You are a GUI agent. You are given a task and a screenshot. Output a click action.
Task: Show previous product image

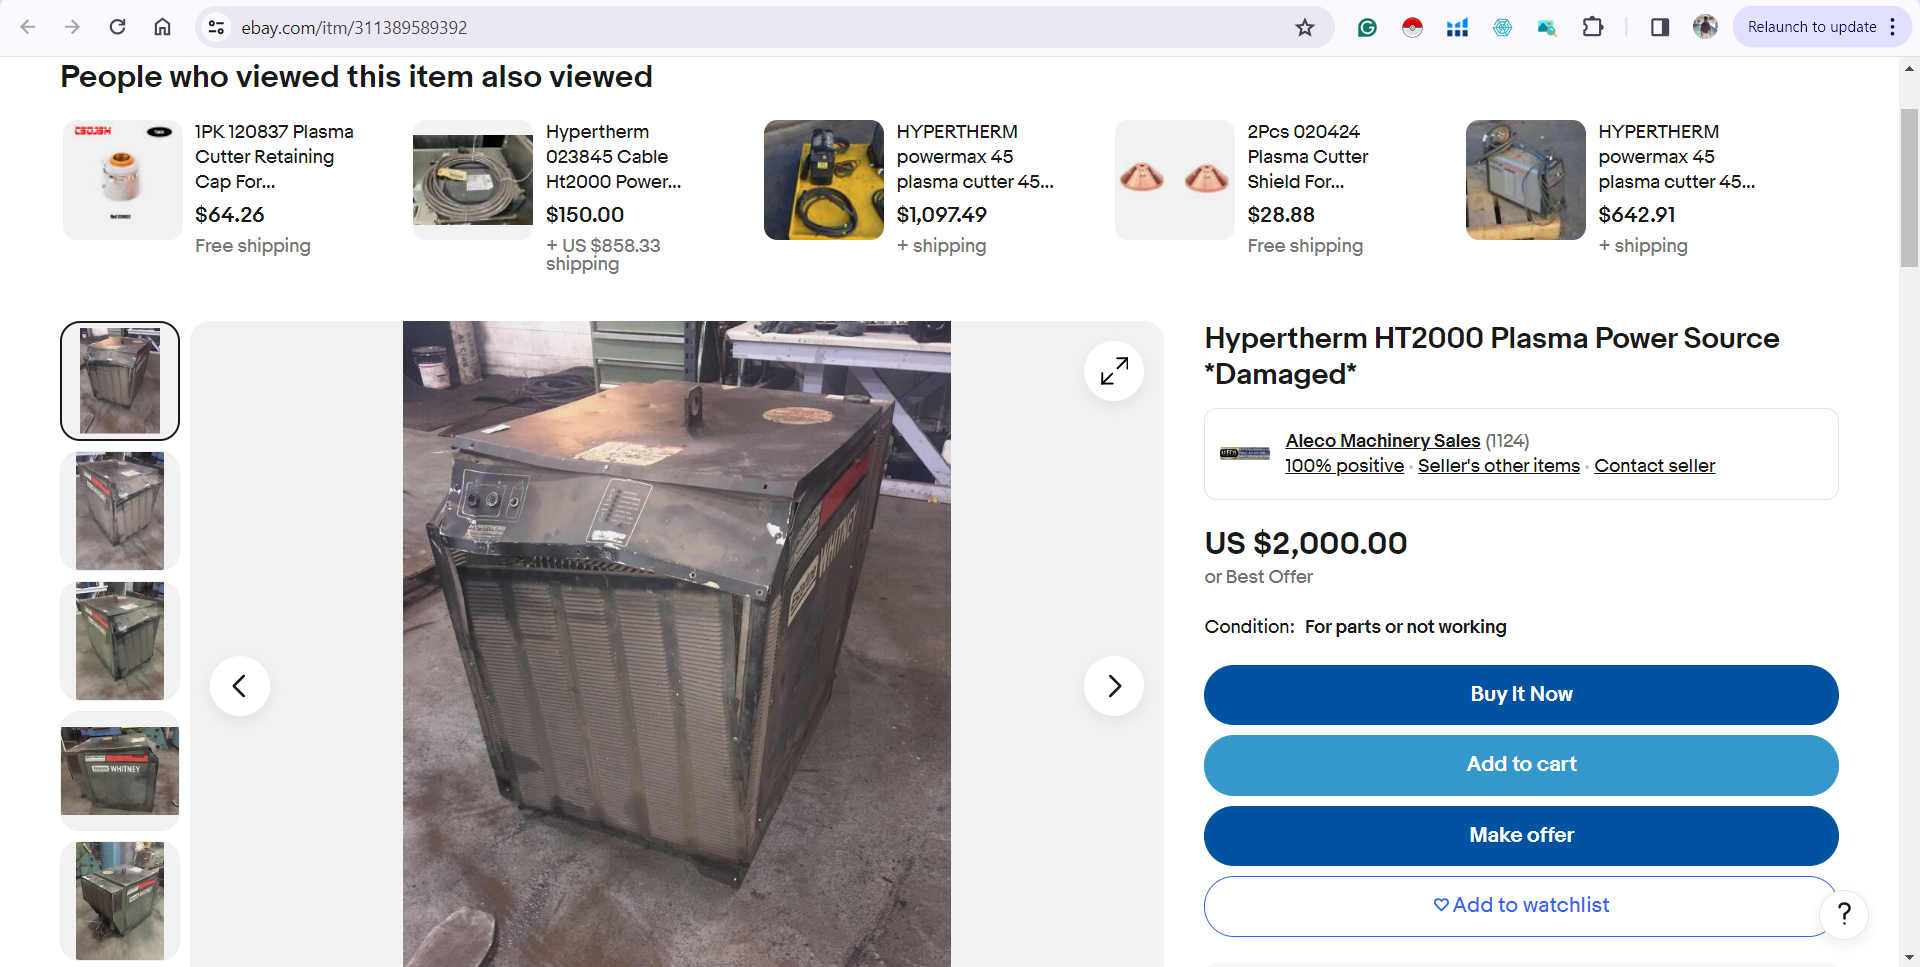click(240, 686)
